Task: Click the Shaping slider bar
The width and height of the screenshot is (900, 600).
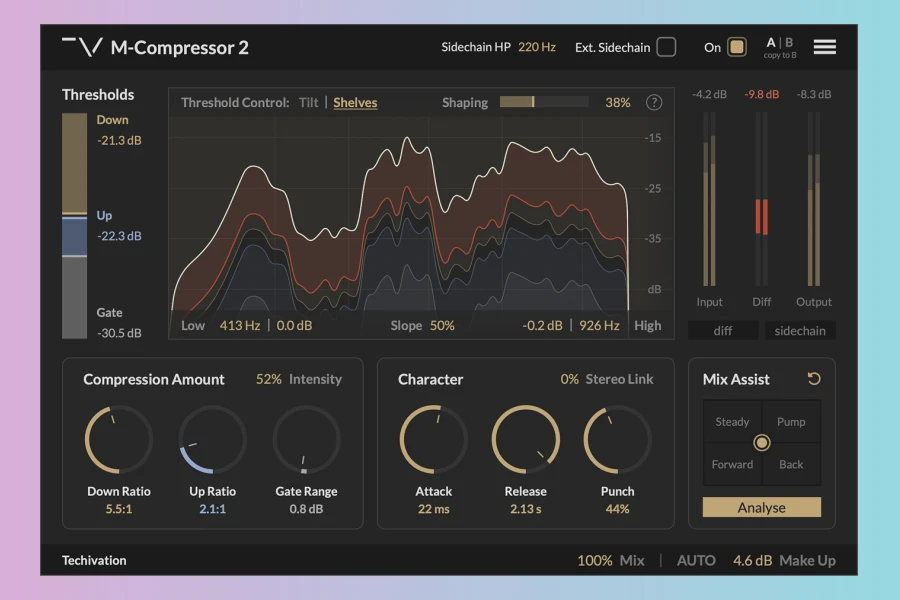Action: [544, 102]
